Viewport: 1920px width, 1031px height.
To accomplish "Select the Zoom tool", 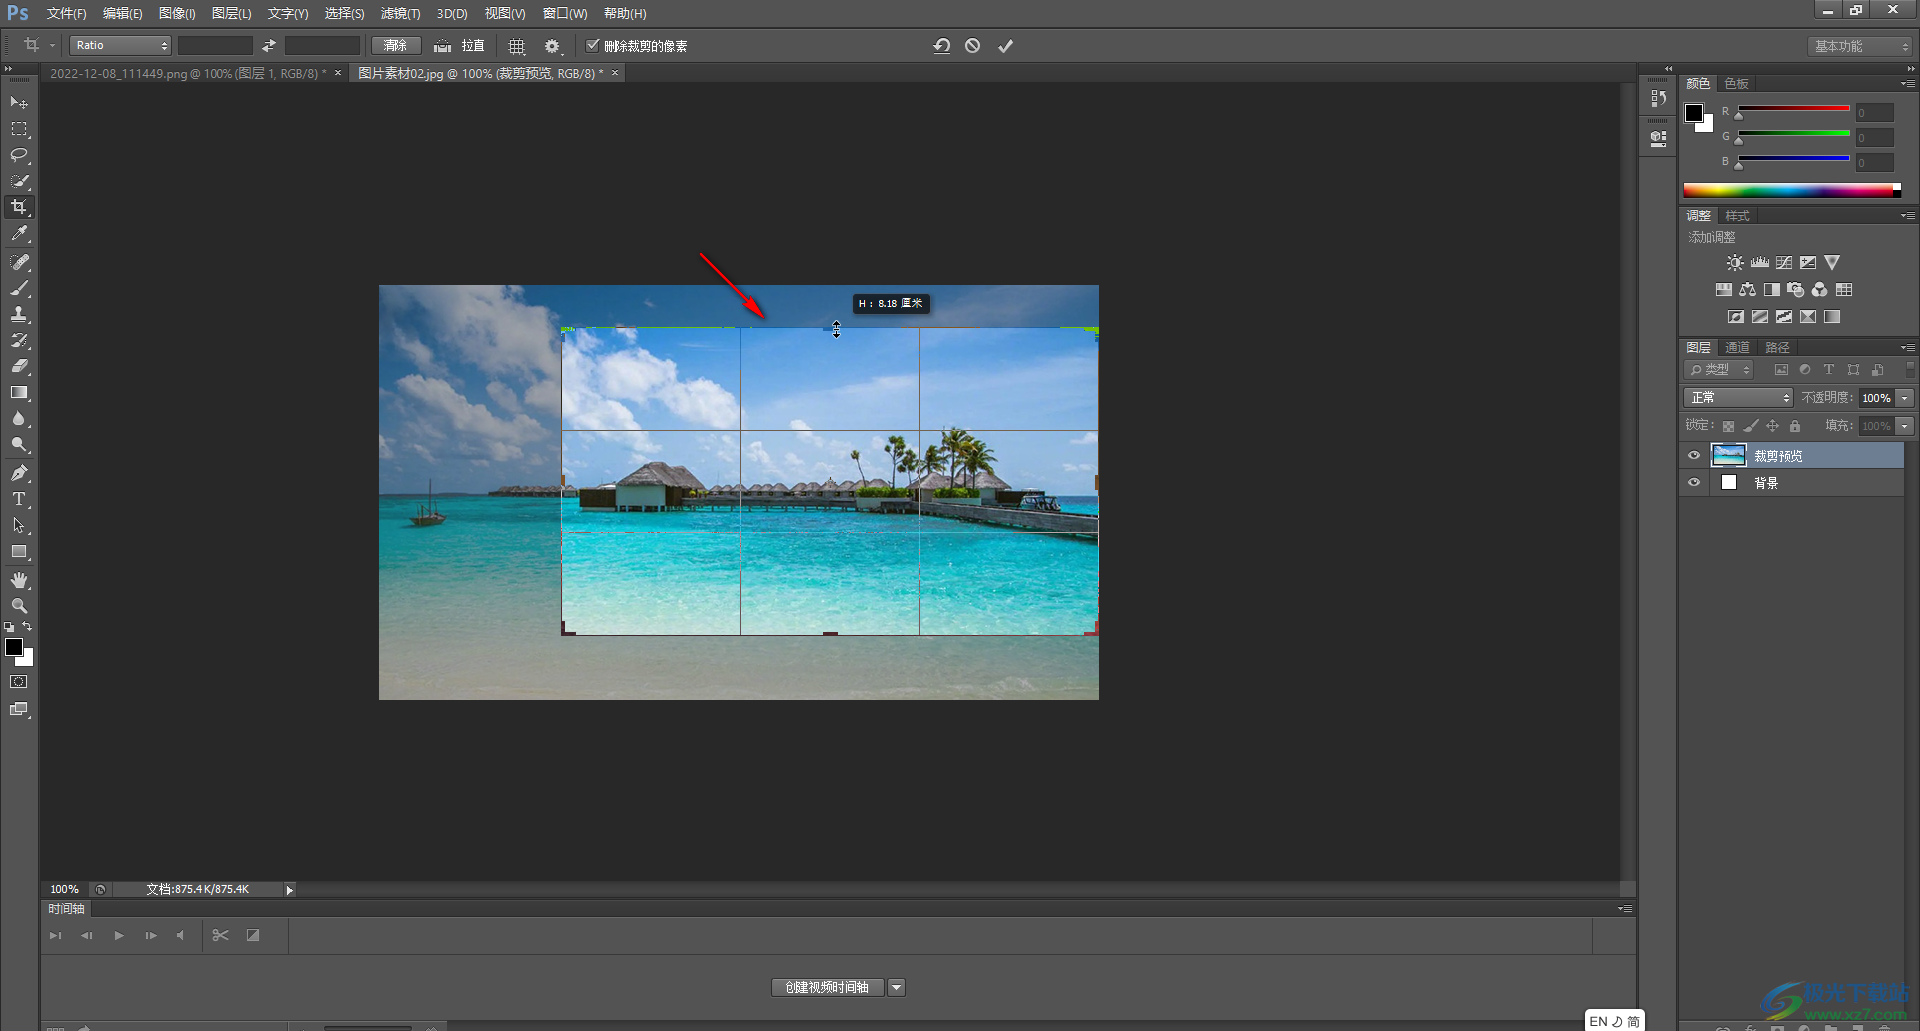I will 19,605.
